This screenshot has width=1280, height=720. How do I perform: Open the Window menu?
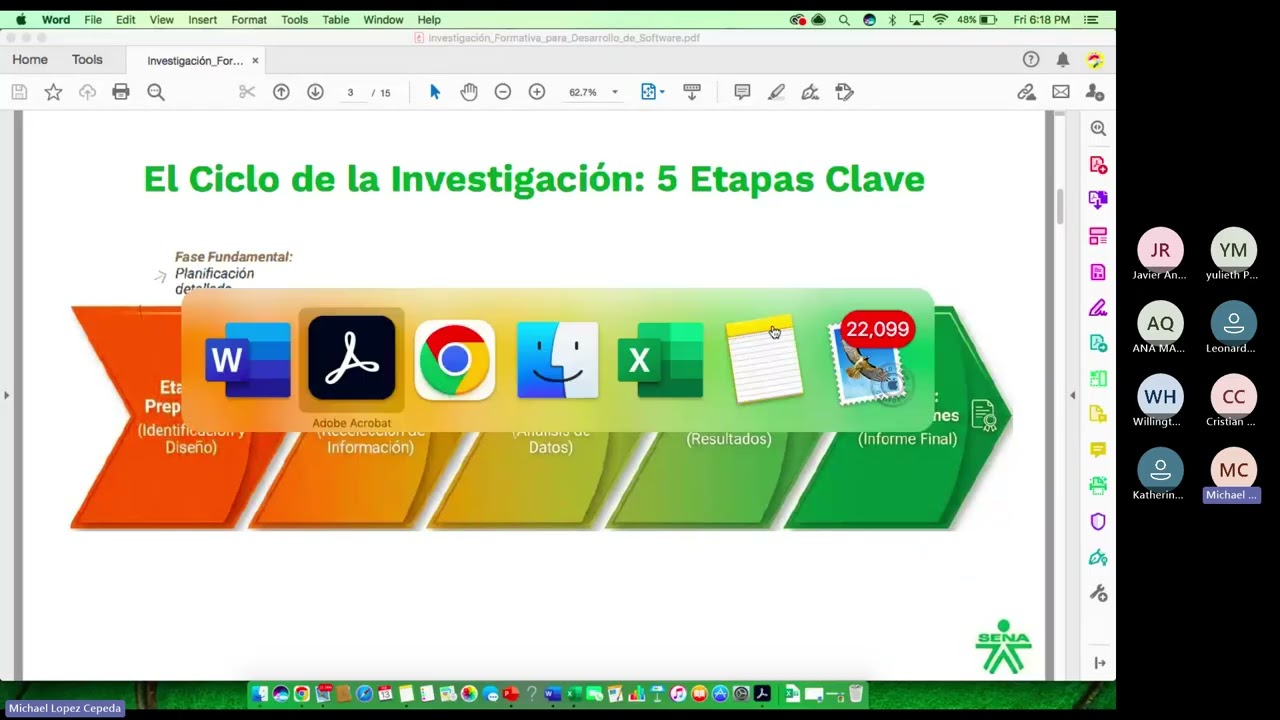click(x=383, y=20)
